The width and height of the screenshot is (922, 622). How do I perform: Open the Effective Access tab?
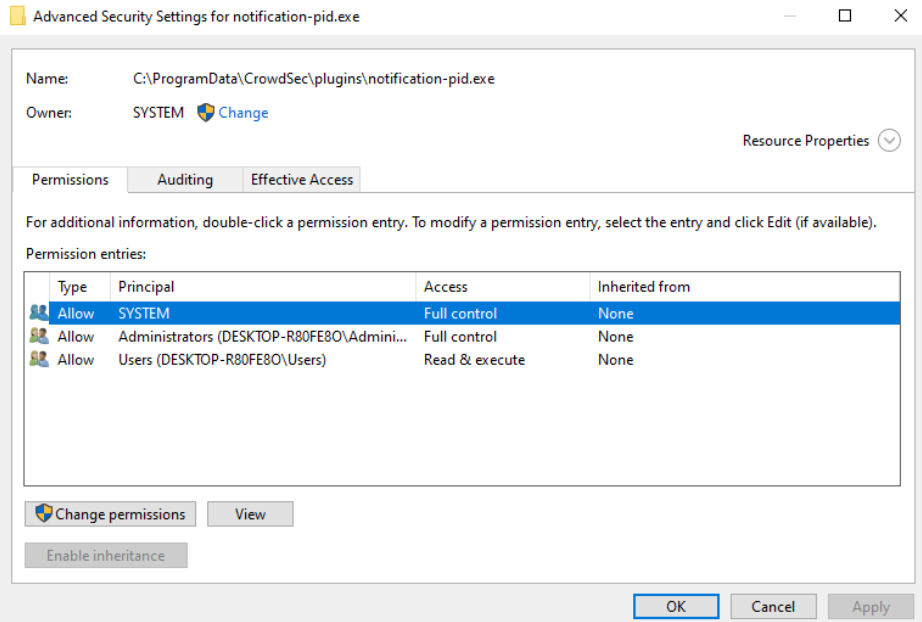pyautogui.click(x=302, y=179)
